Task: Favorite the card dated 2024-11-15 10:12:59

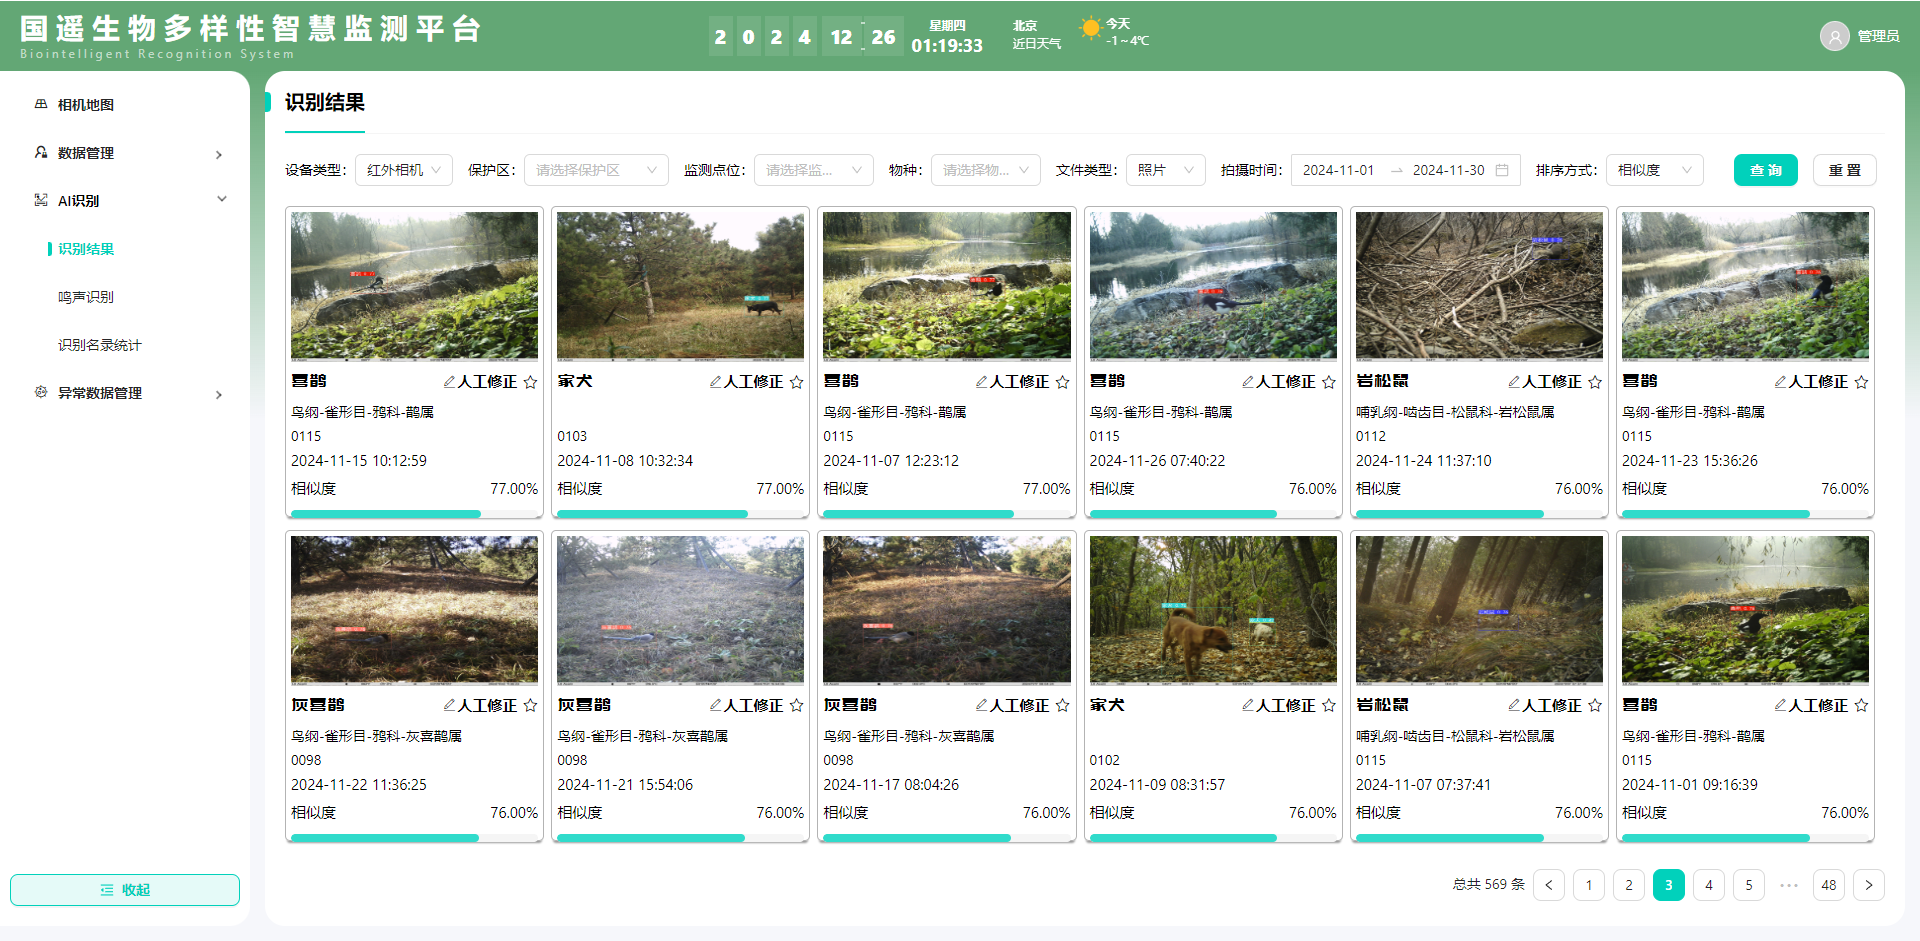Action: (530, 382)
